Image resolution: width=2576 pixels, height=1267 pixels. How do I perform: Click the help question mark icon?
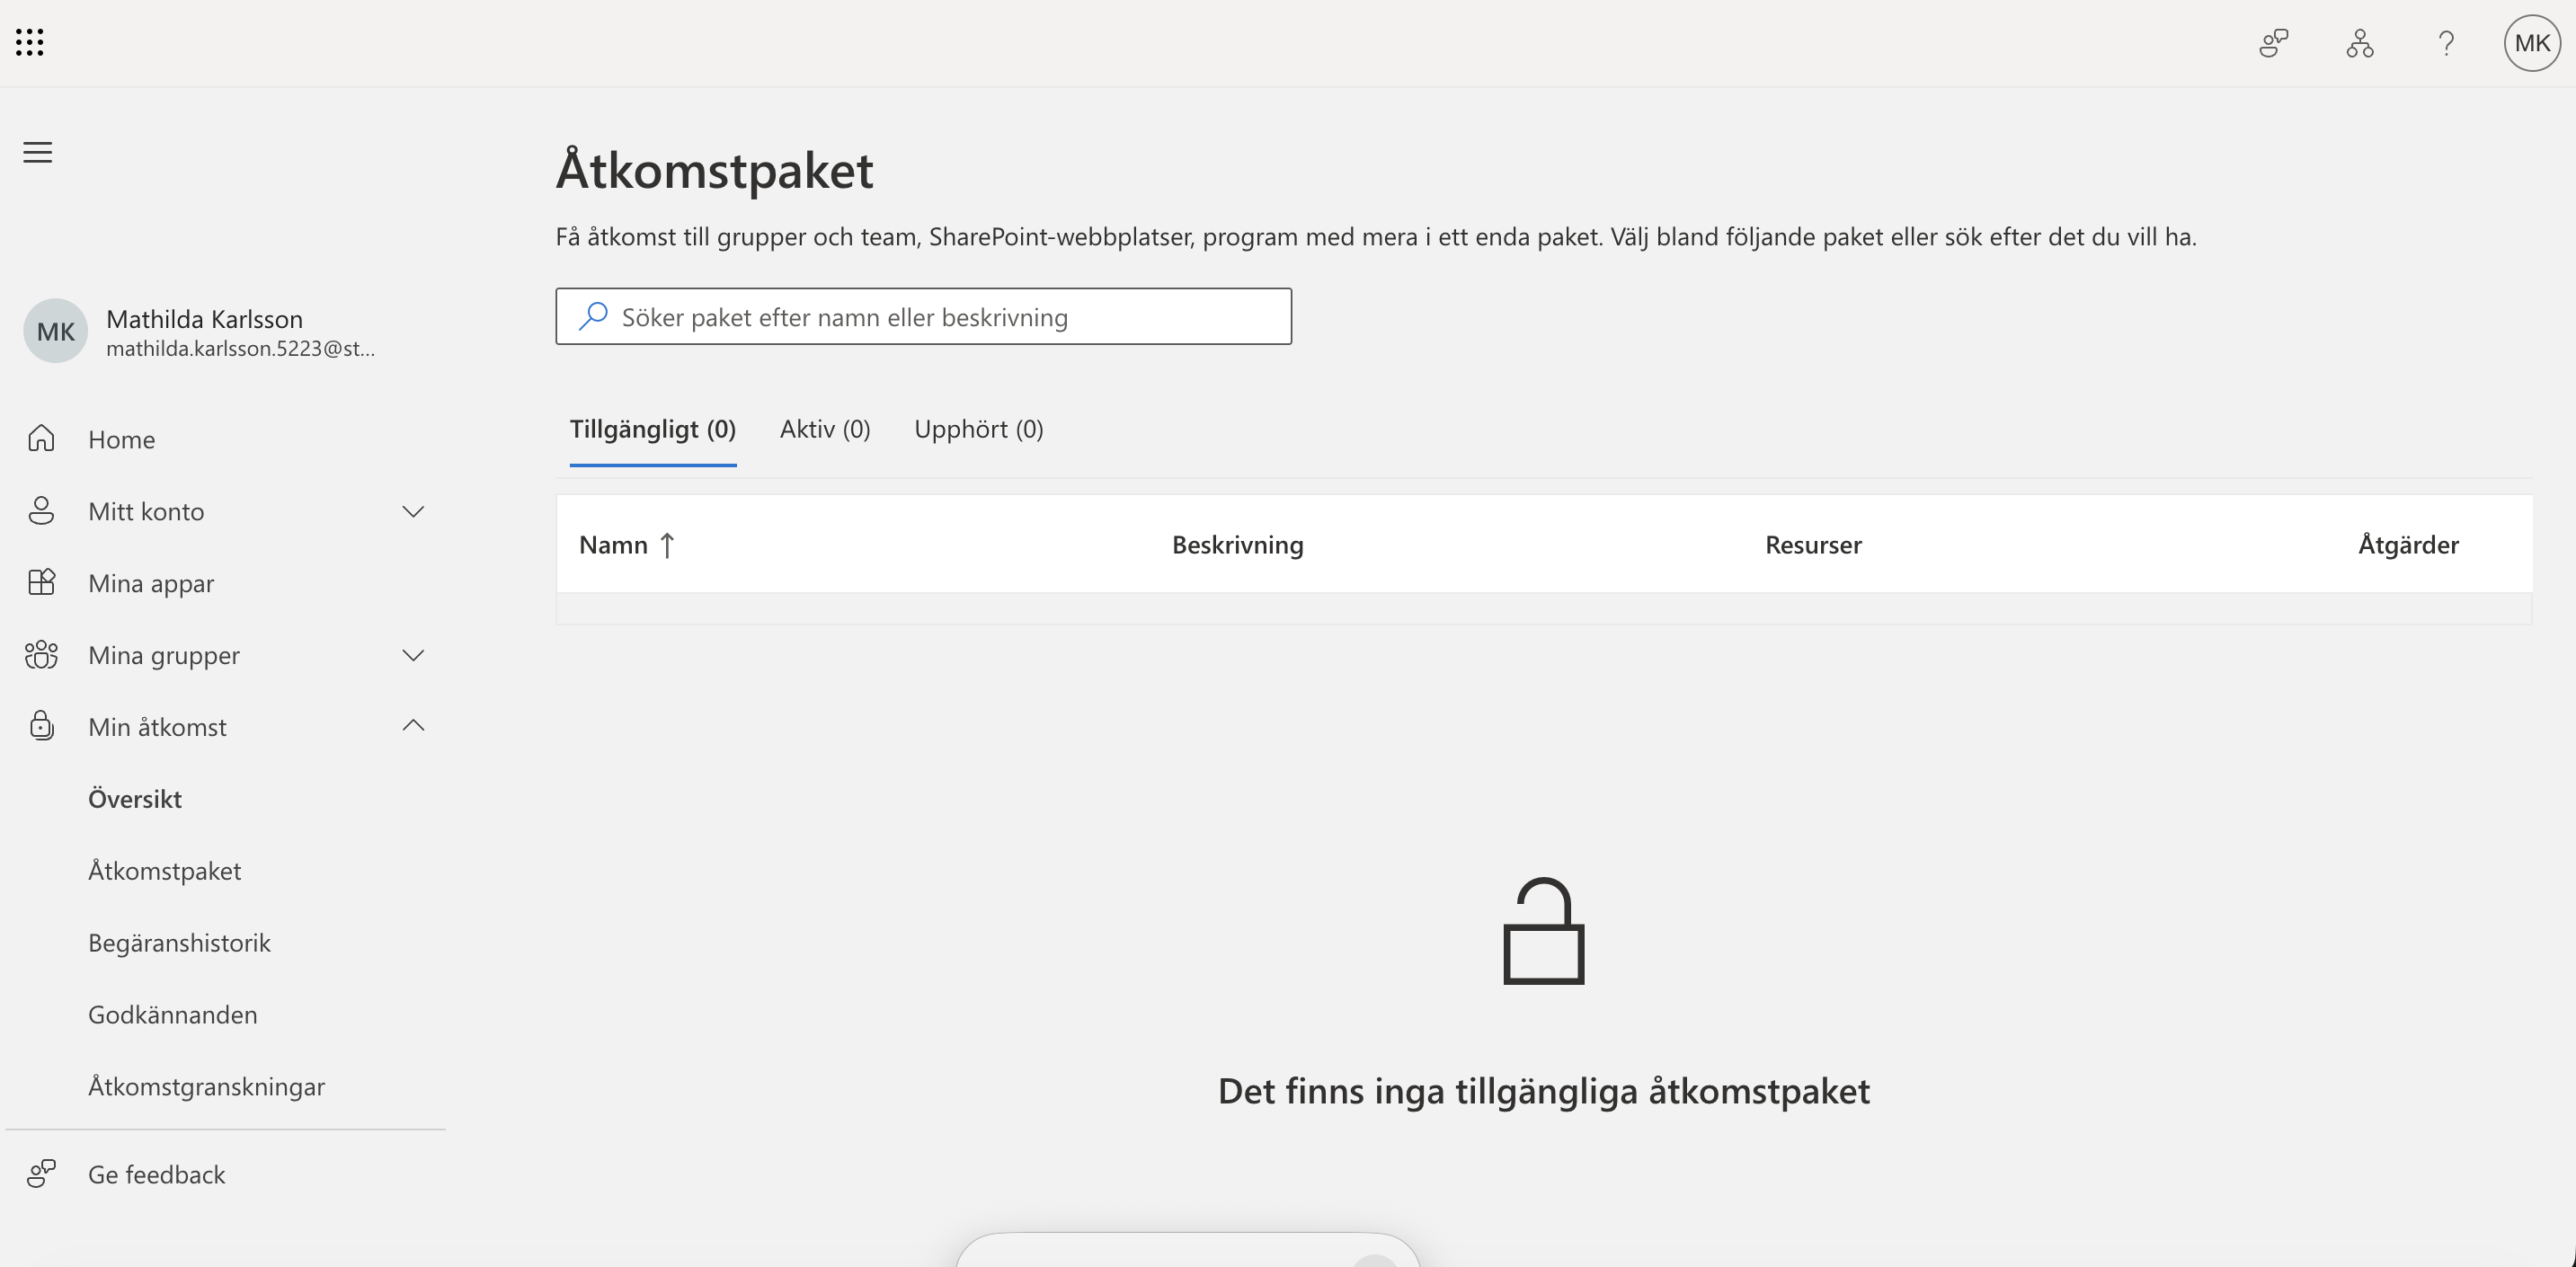click(2446, 43)
